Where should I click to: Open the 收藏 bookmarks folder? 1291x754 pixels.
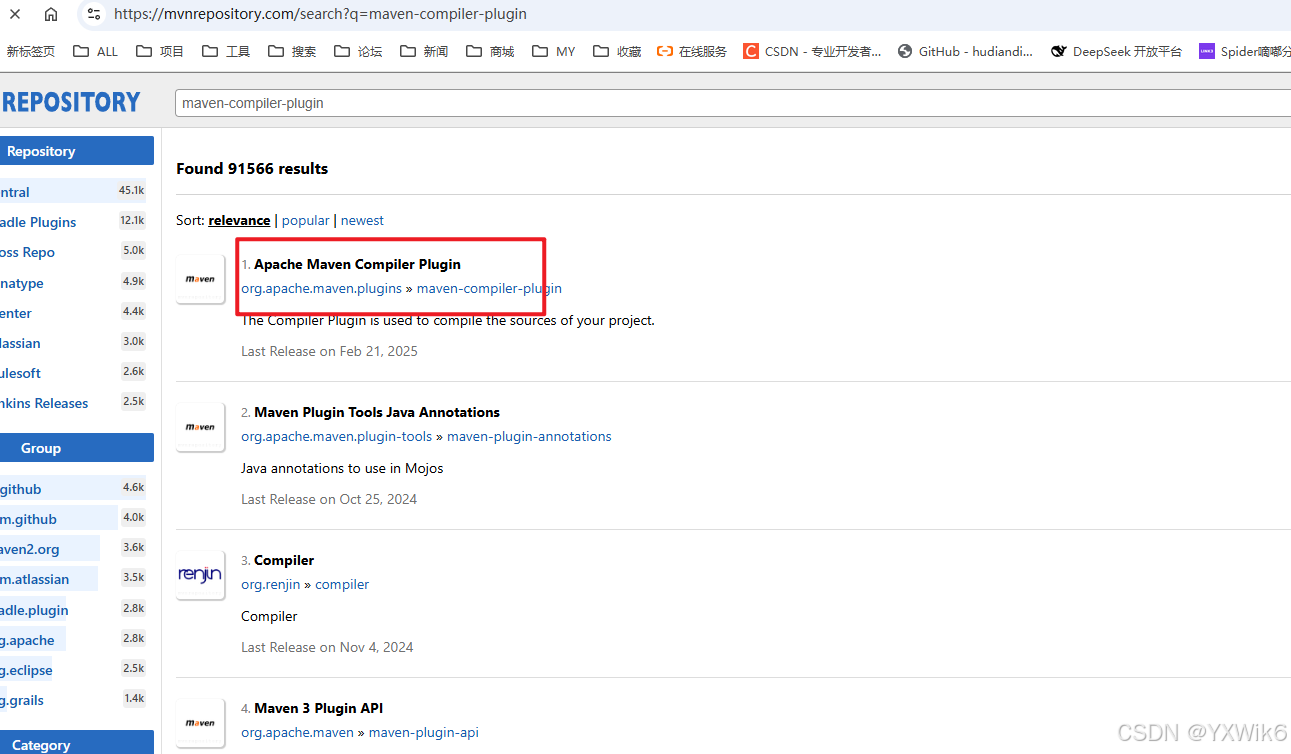coord(617,51)
